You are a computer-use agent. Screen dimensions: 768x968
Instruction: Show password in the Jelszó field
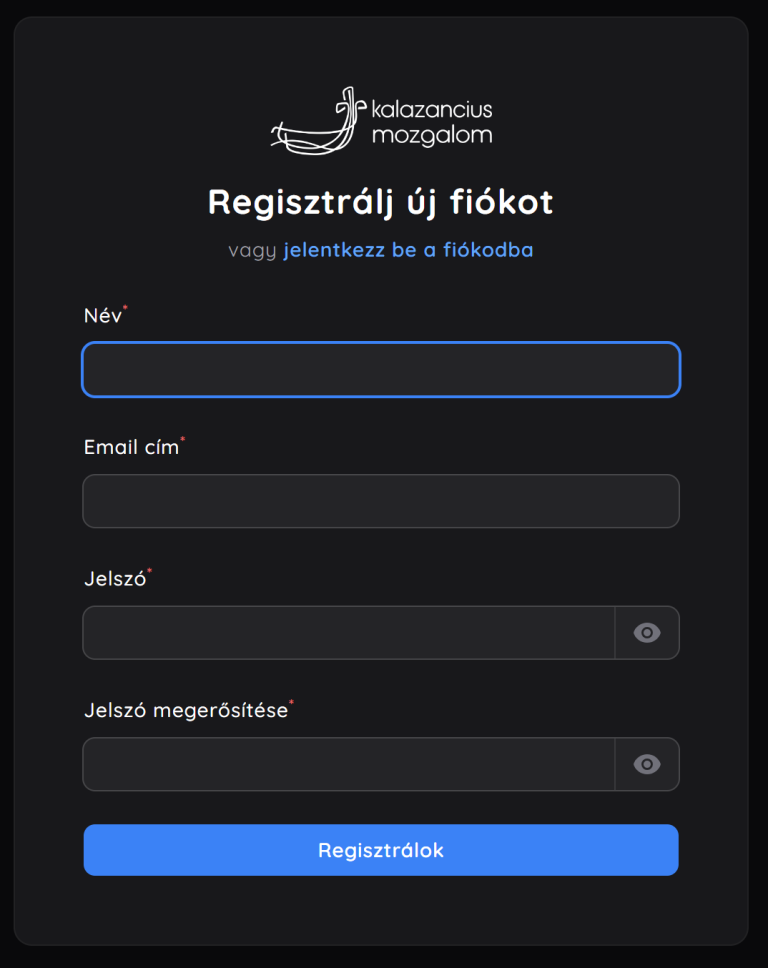tap(647, 633)
